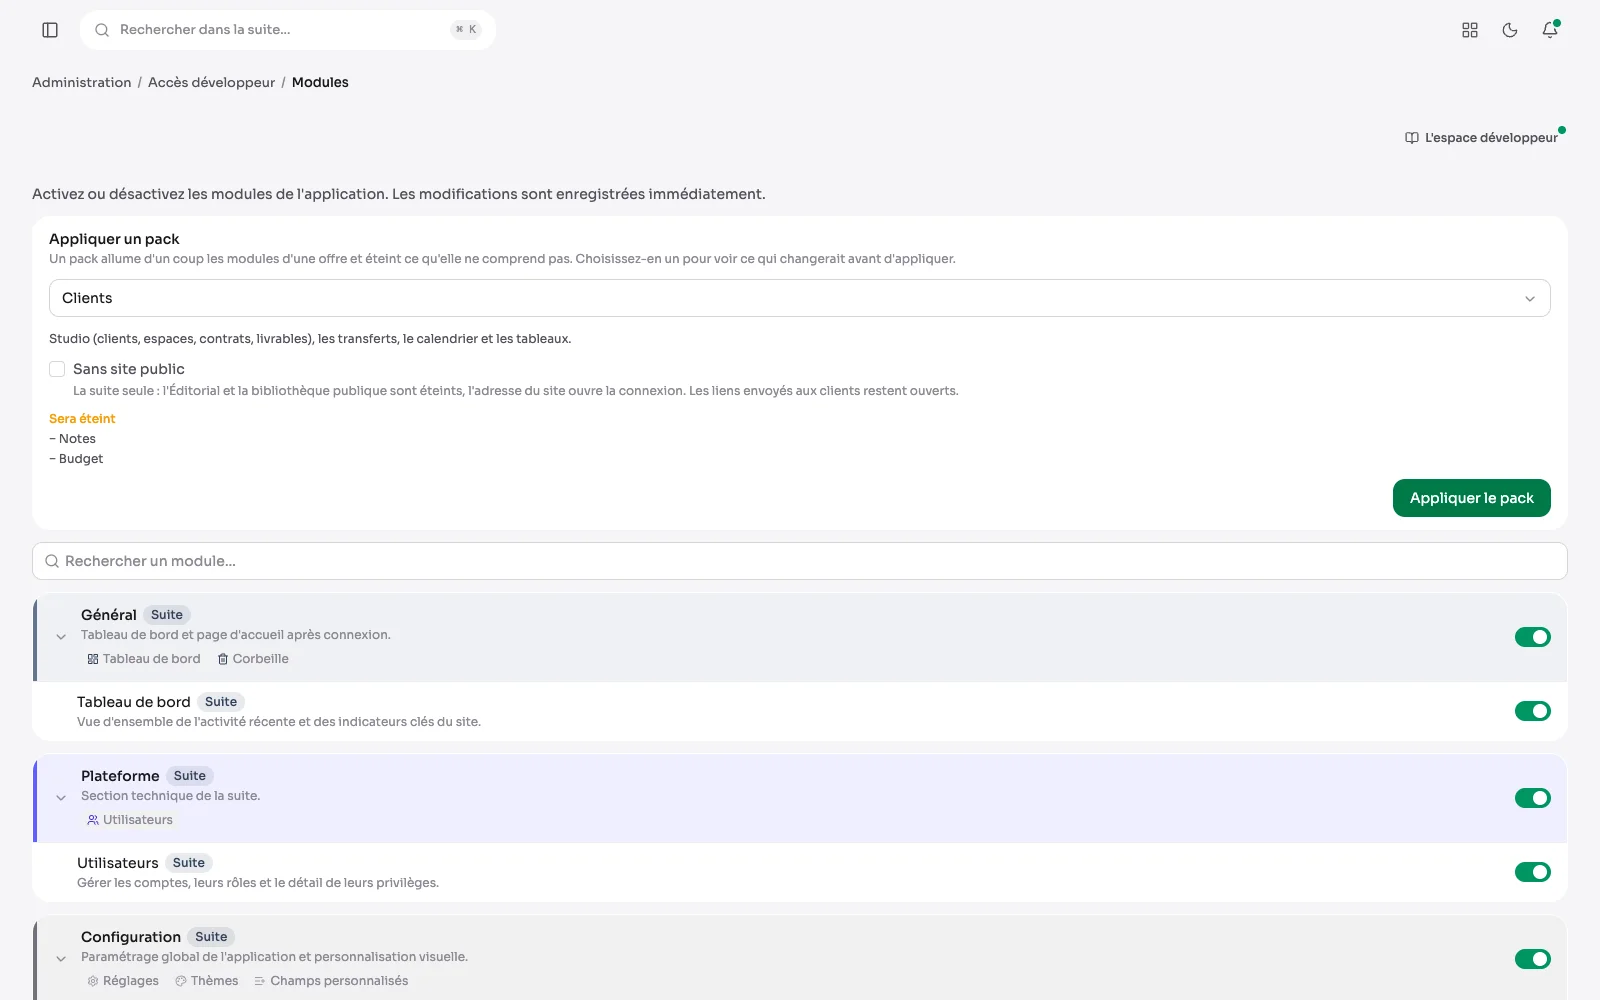Click the Champs personnalisés list icon
The width and height of the screenshot is (1600, 1000).
click(x=260, y=981)
